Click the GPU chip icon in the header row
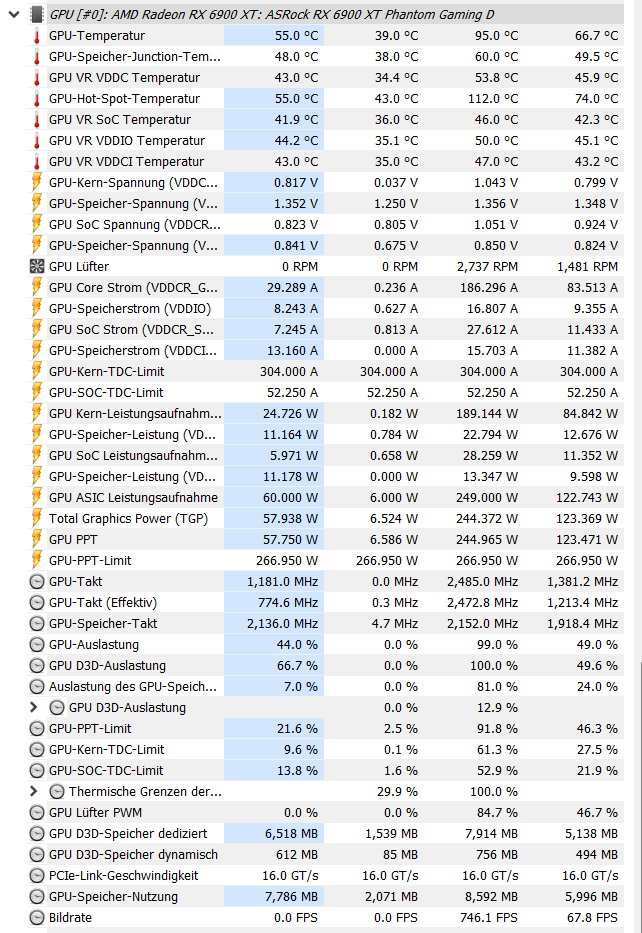This screenshot has height=933, width=642. (x=37, y=14)
